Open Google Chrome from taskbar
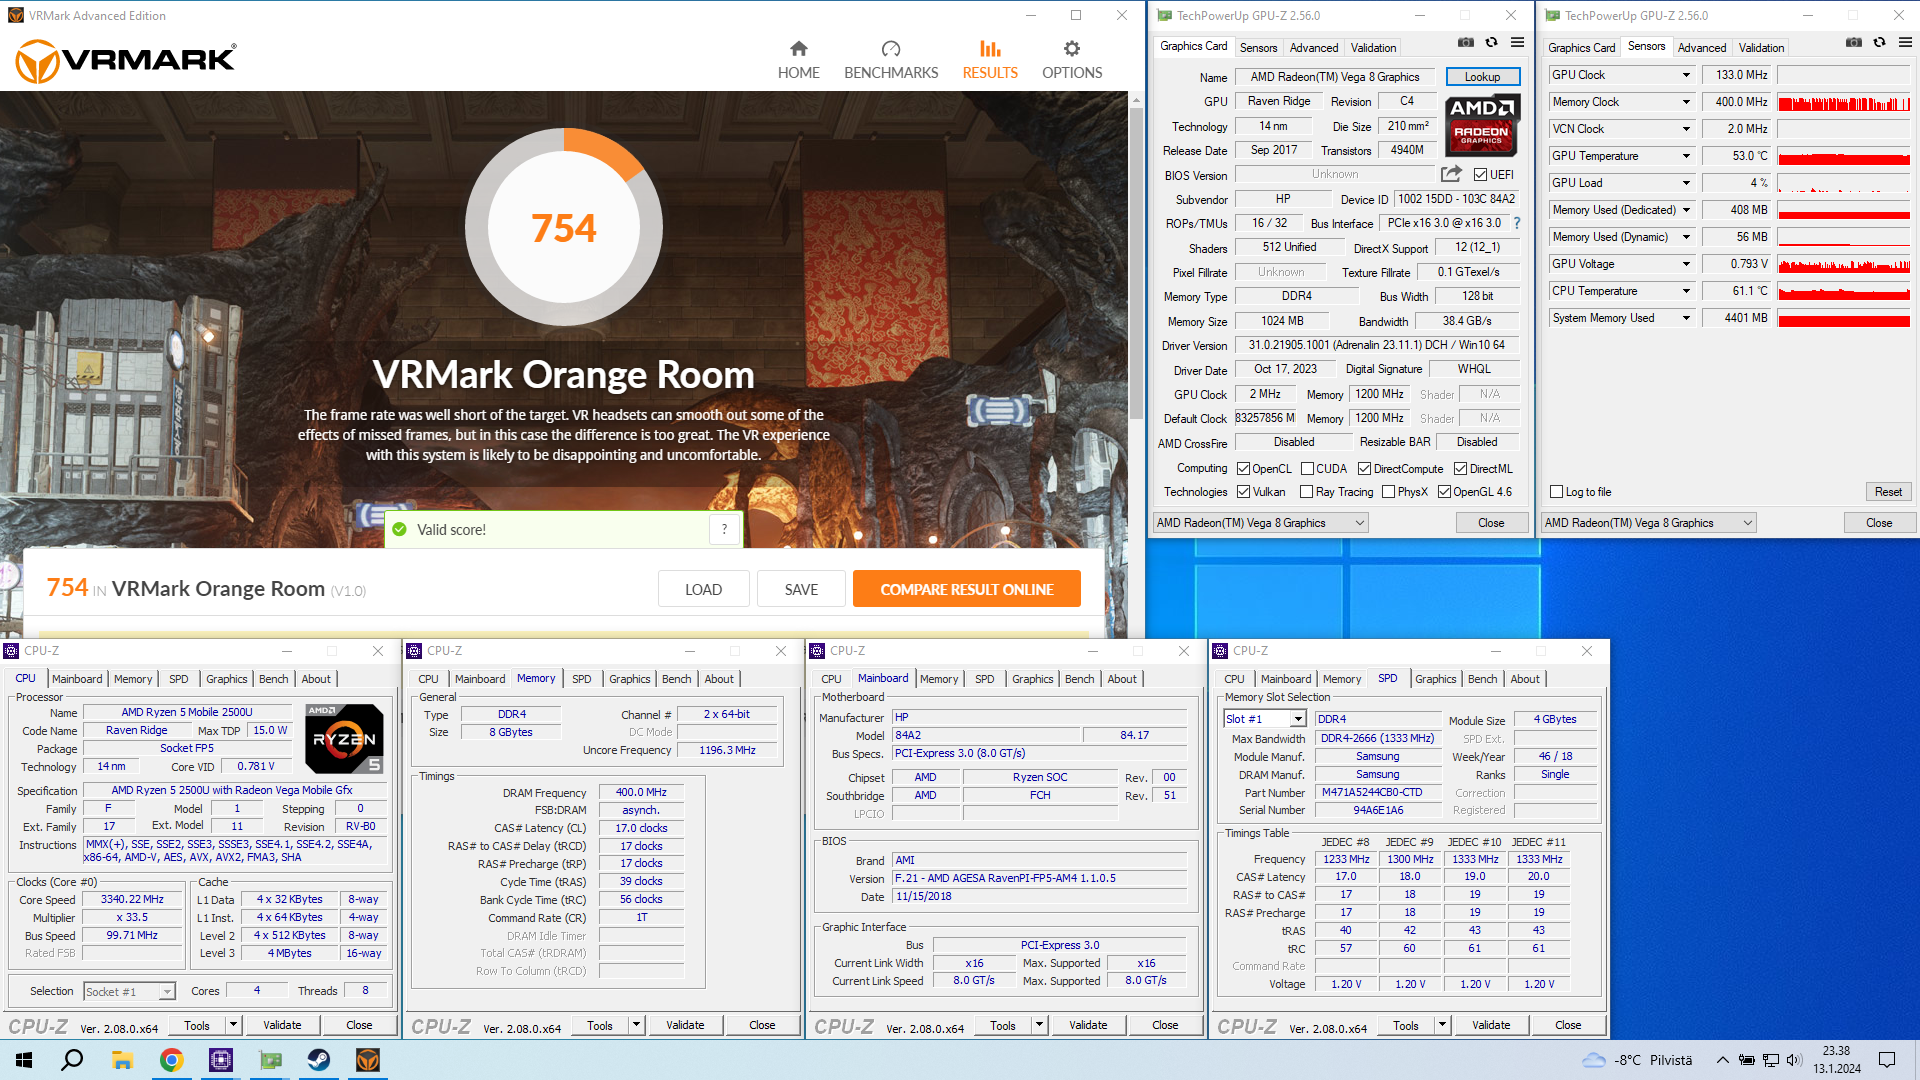 pyautogui.click(x=171, y=1060)
